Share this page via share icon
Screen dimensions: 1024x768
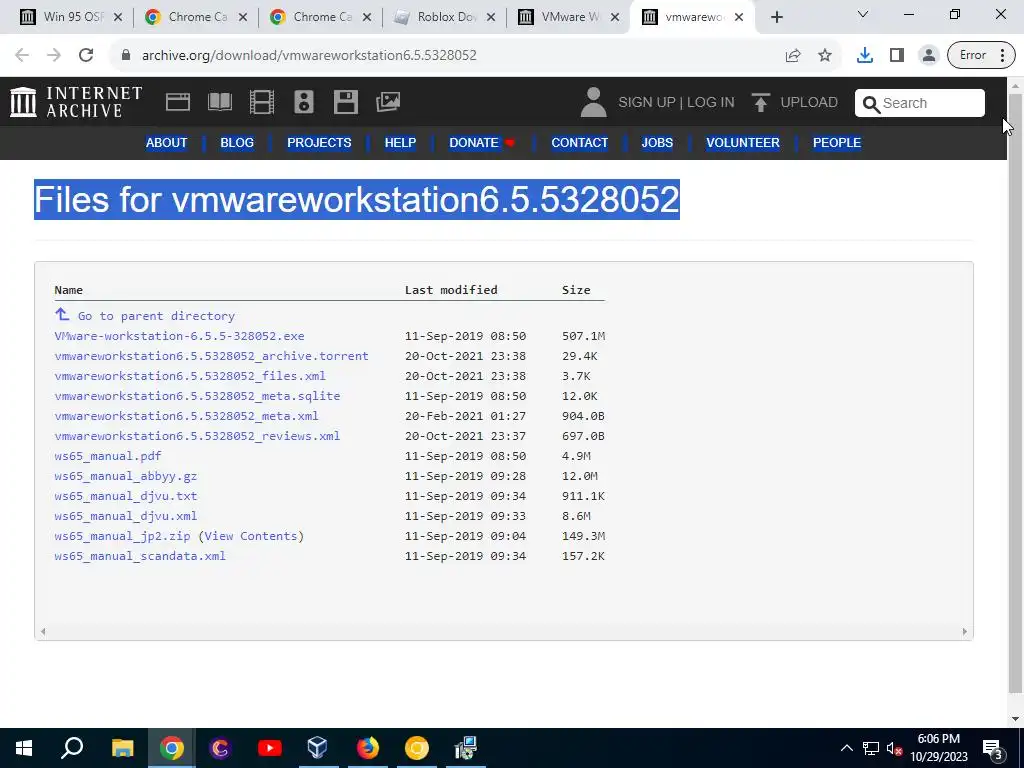click(793, 55)
